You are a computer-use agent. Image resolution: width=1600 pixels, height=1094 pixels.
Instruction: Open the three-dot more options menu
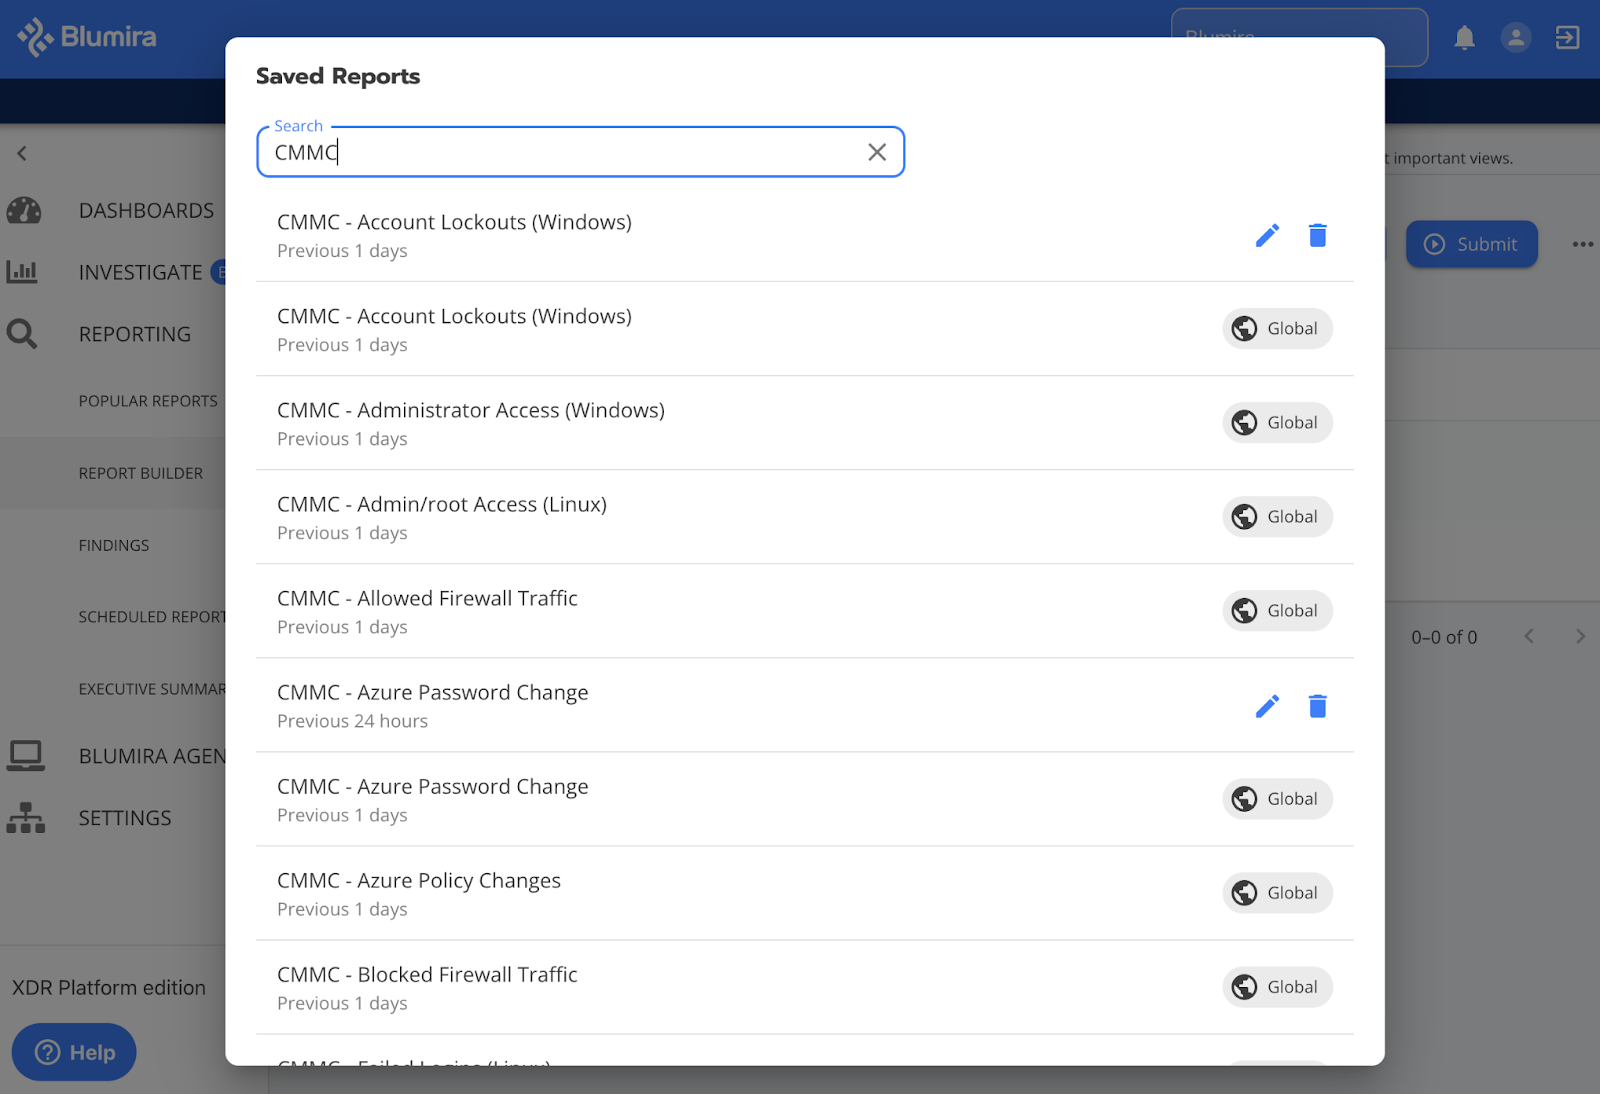tap(1582, 244)
